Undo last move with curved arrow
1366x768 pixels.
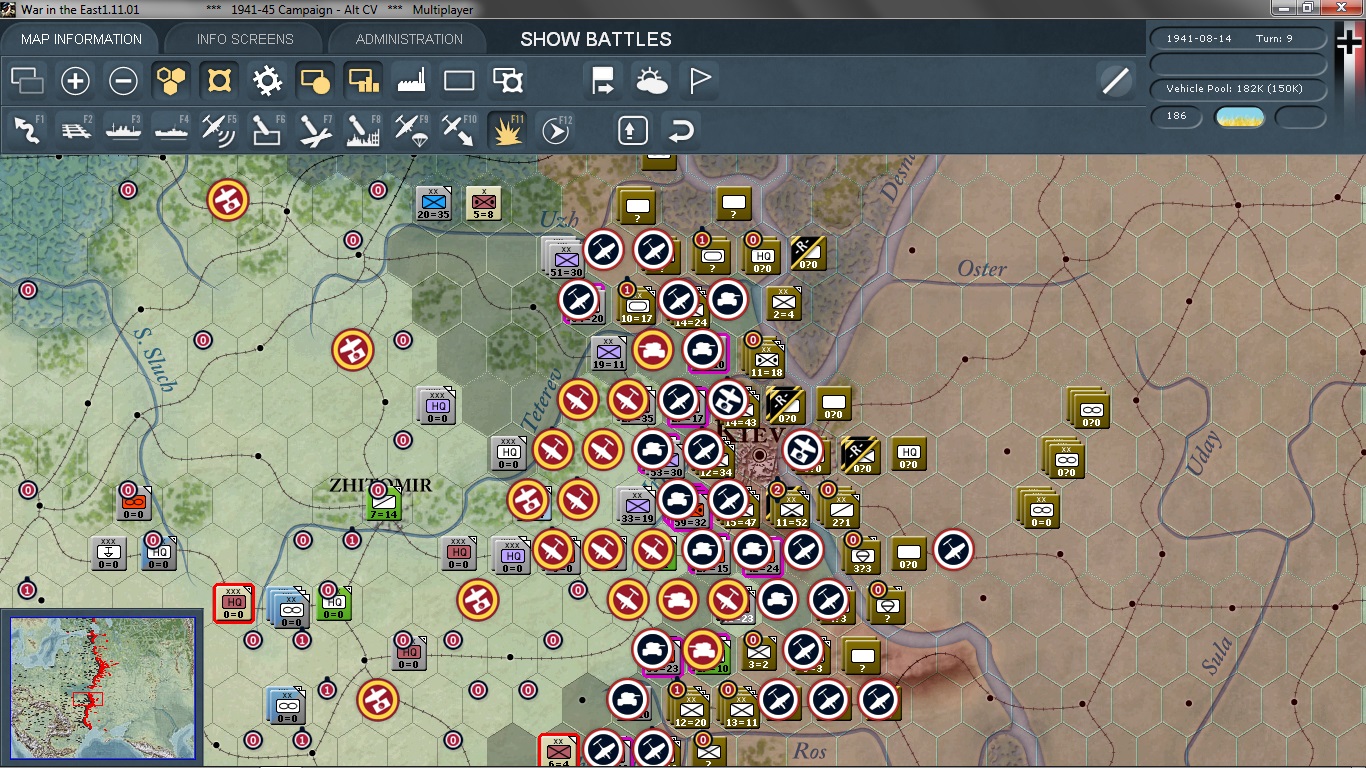tap(681, 130)
